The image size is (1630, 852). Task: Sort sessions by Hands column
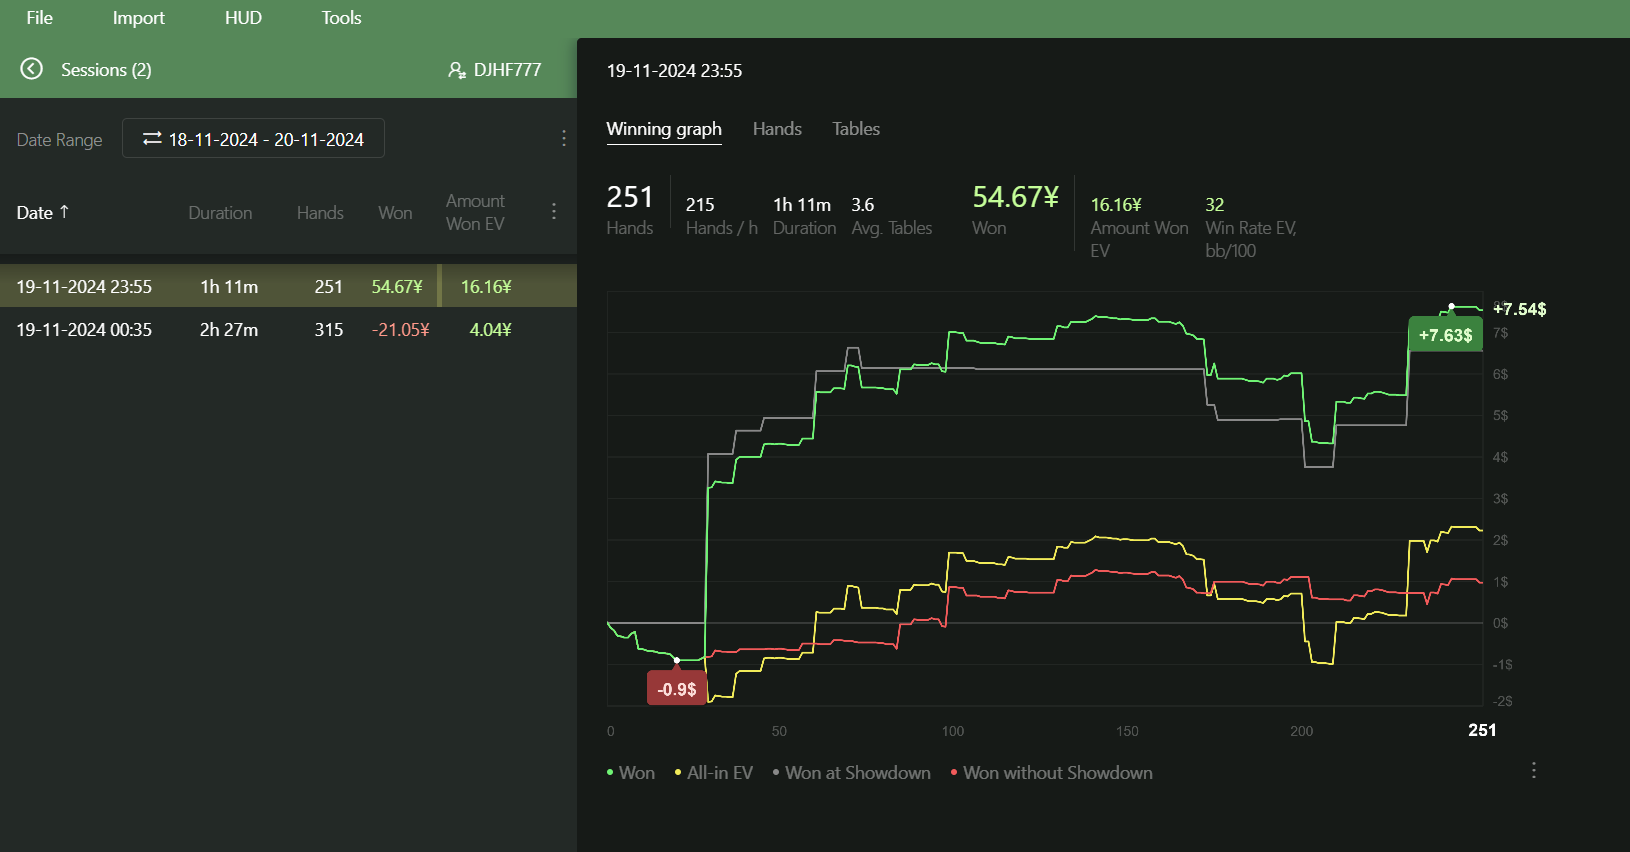(320, 213)
